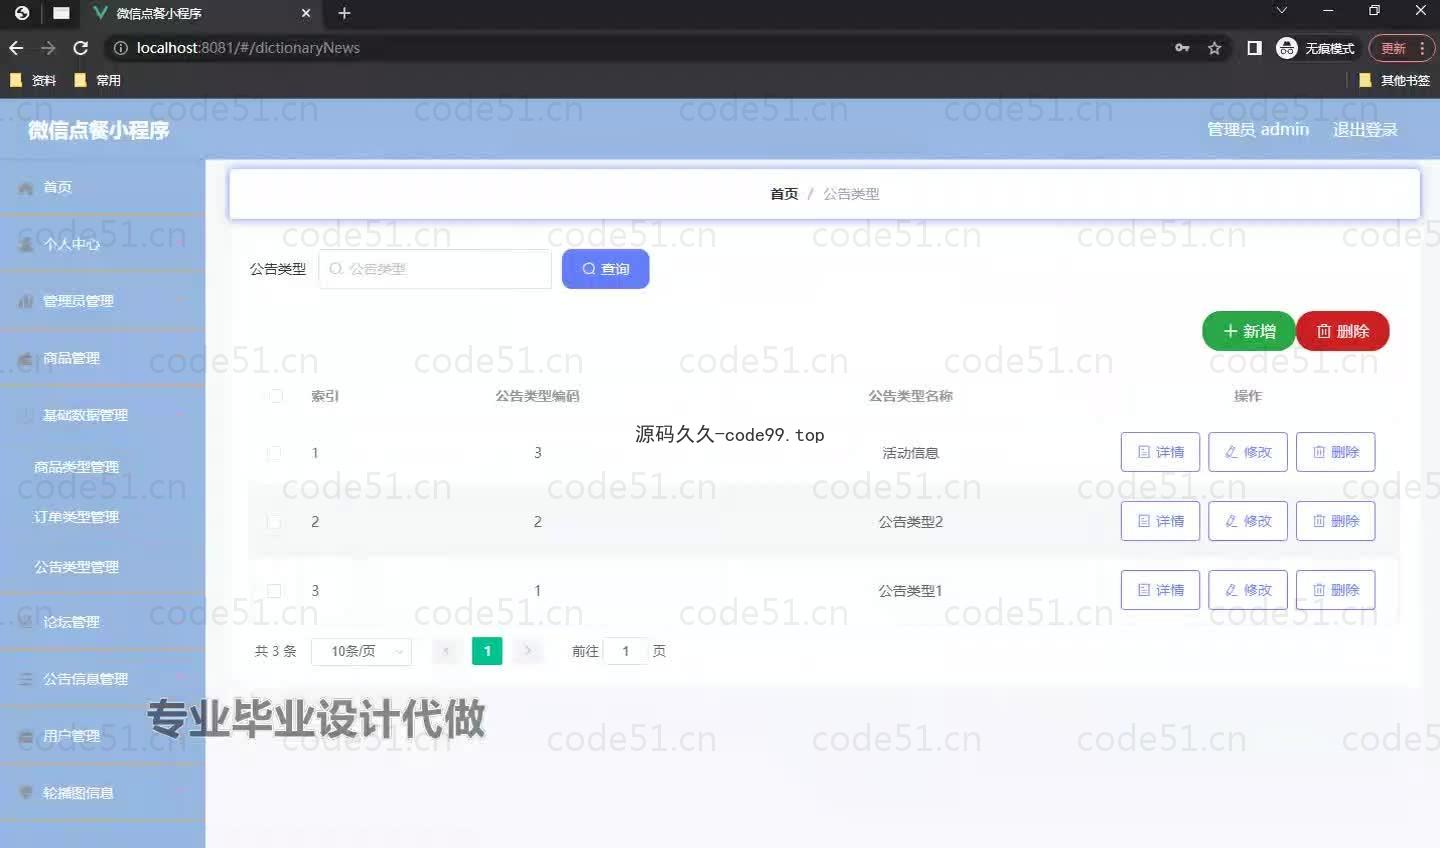Click the 公告类型编码 column header
This screenshot has height=848, width=1440.
[537, 396]
